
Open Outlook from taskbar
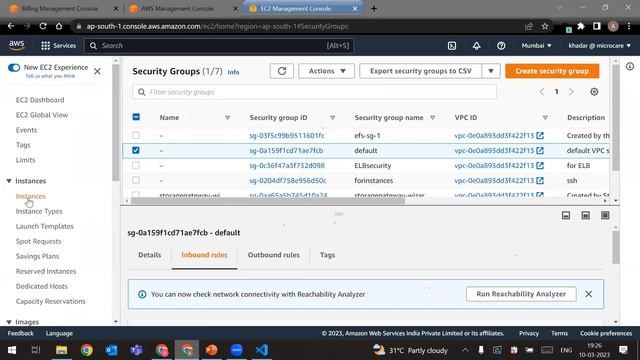point(111,350)
